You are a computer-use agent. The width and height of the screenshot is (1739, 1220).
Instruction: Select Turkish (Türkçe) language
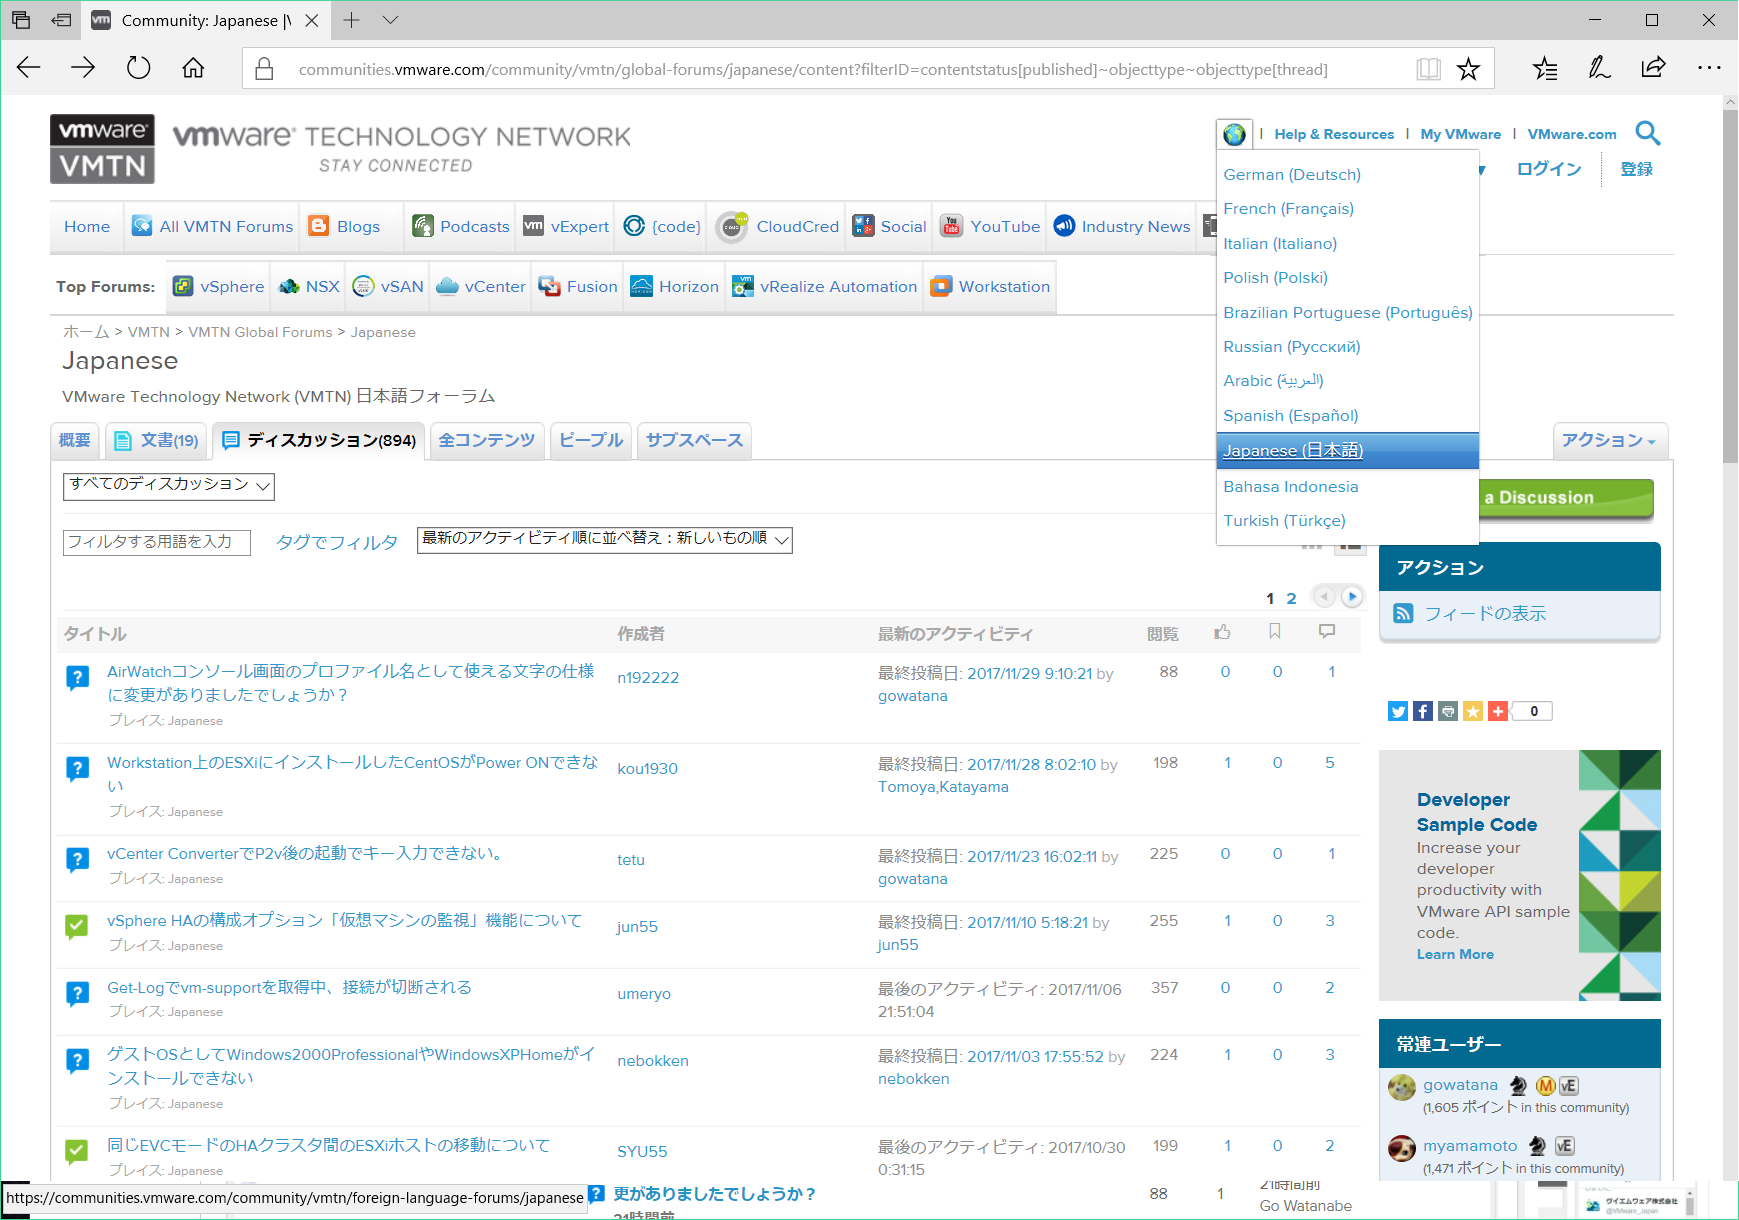point(1285,520)
